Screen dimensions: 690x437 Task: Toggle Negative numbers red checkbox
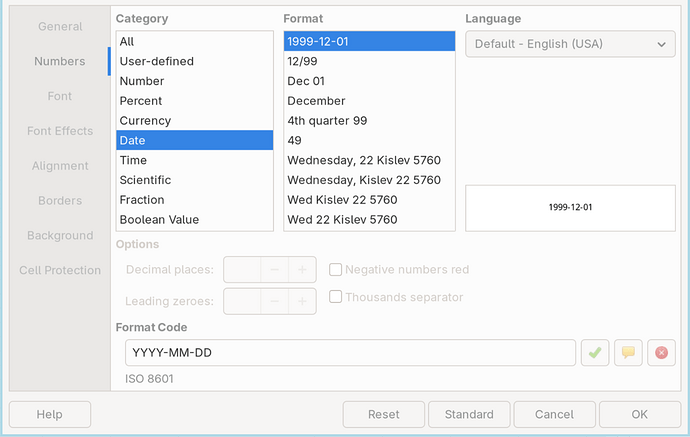pos(336,270)
